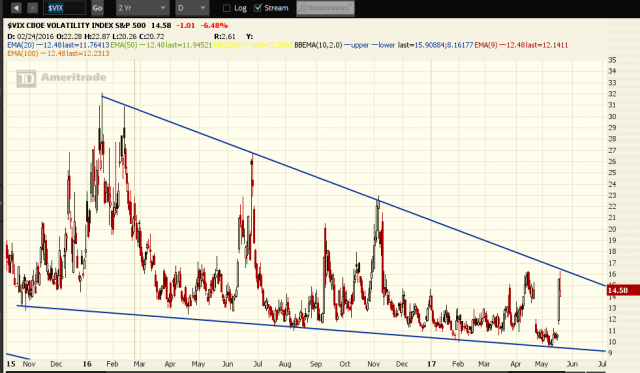Click the $VIX symbol input field
The height and width of the screenshot is (373, 640).
pyautogui.click(x=64, y=8)
